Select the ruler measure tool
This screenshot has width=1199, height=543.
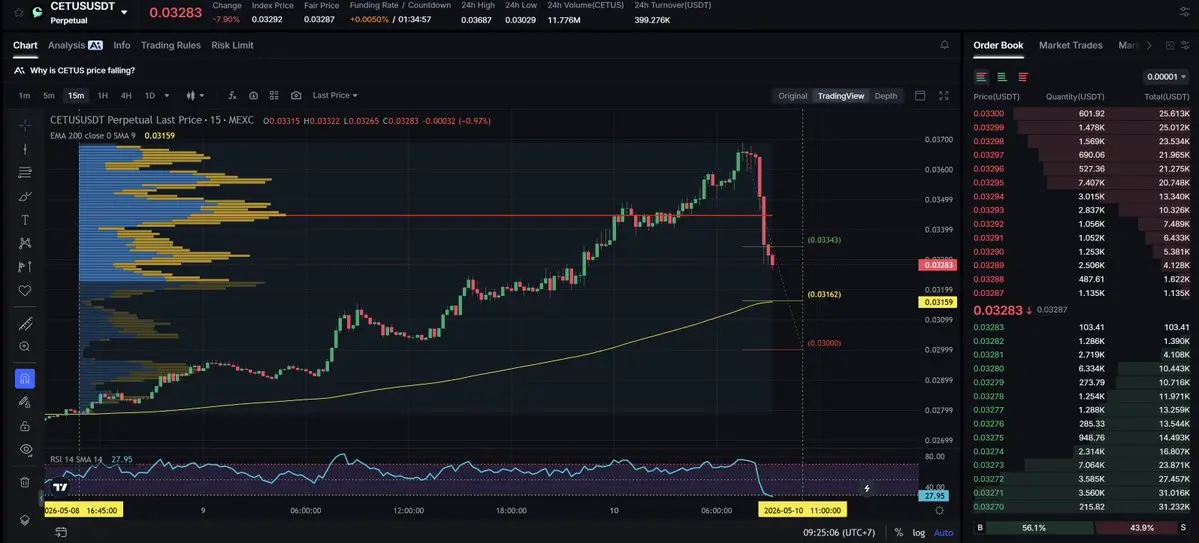pos(24,324)
